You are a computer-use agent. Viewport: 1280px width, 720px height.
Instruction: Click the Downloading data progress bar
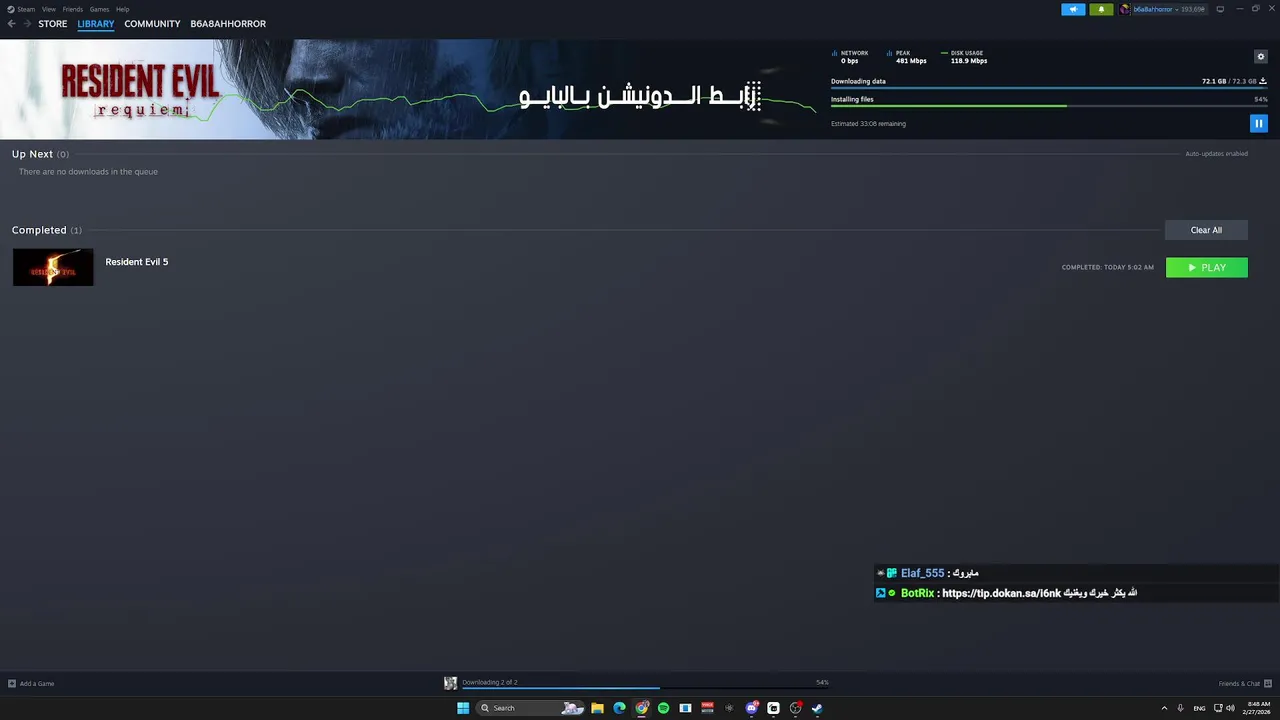[x=1049, y=88]
